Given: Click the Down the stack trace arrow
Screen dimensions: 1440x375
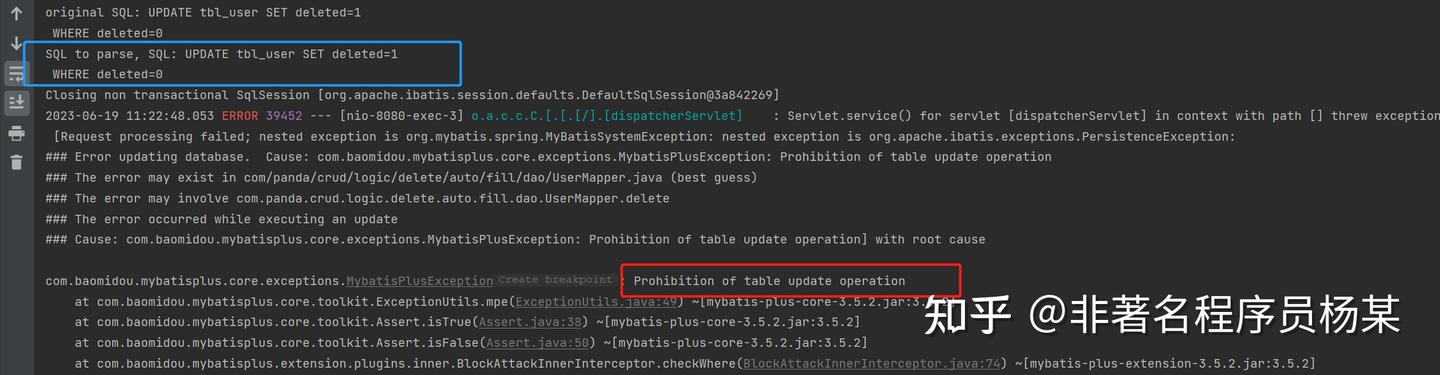Looking at the screenshot, I should (16, 42).
